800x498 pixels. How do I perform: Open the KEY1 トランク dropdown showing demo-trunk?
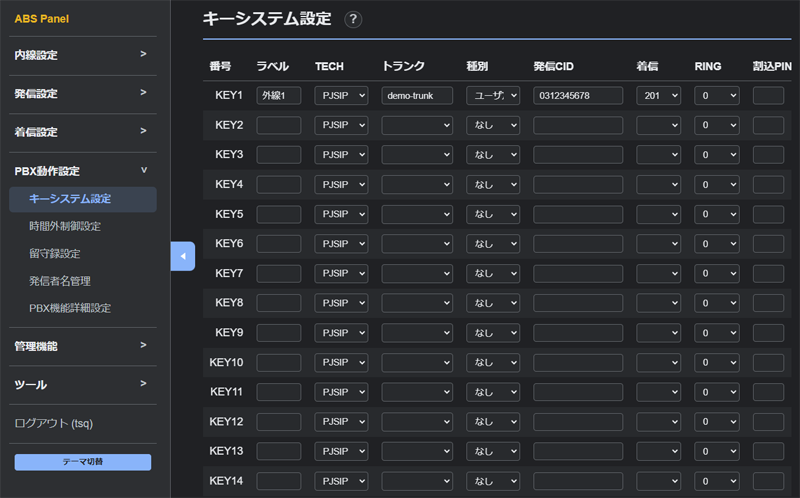[x=417, y=96]
